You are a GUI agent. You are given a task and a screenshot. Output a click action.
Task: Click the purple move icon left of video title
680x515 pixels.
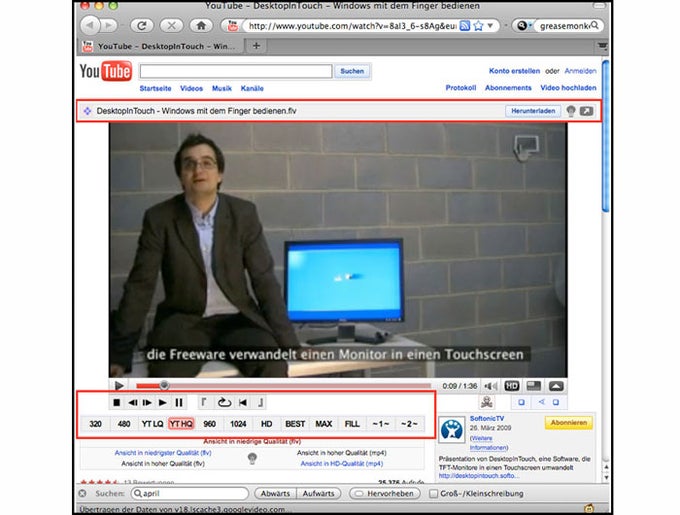[87, 111]
